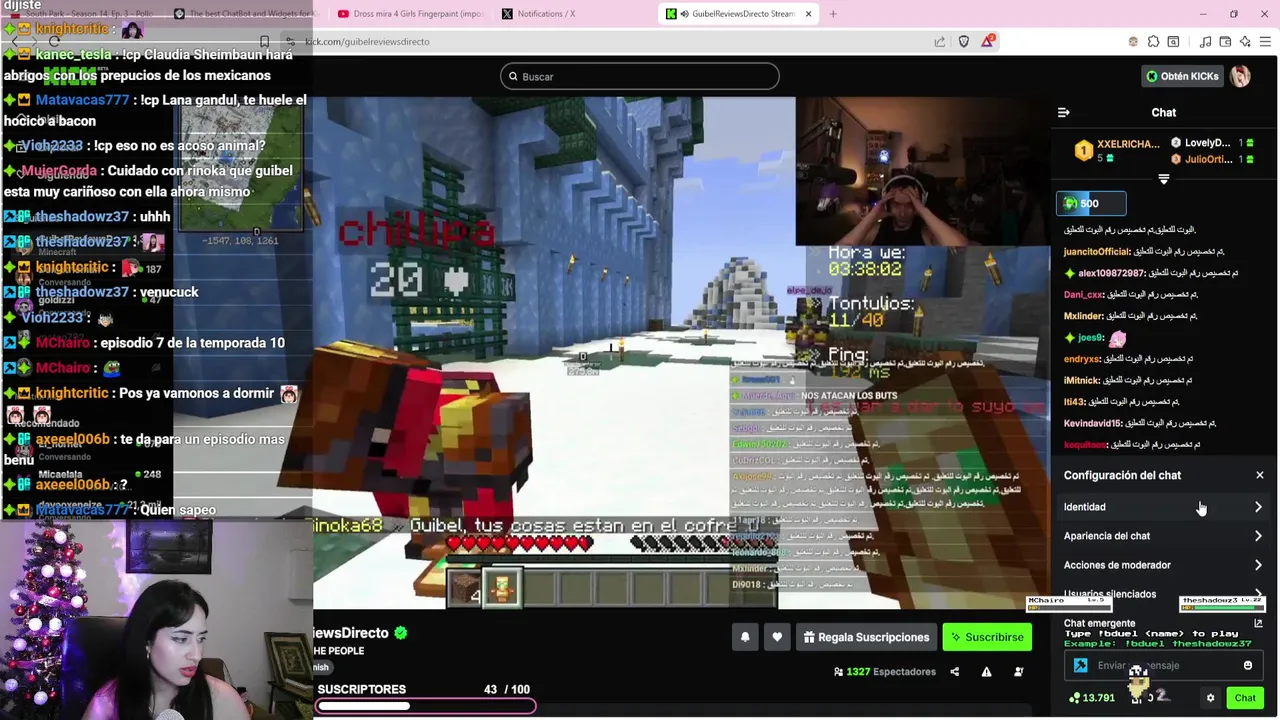
Task: Expand the leaderboard arrow under top gifters
Action: (x=1163, y=180)
